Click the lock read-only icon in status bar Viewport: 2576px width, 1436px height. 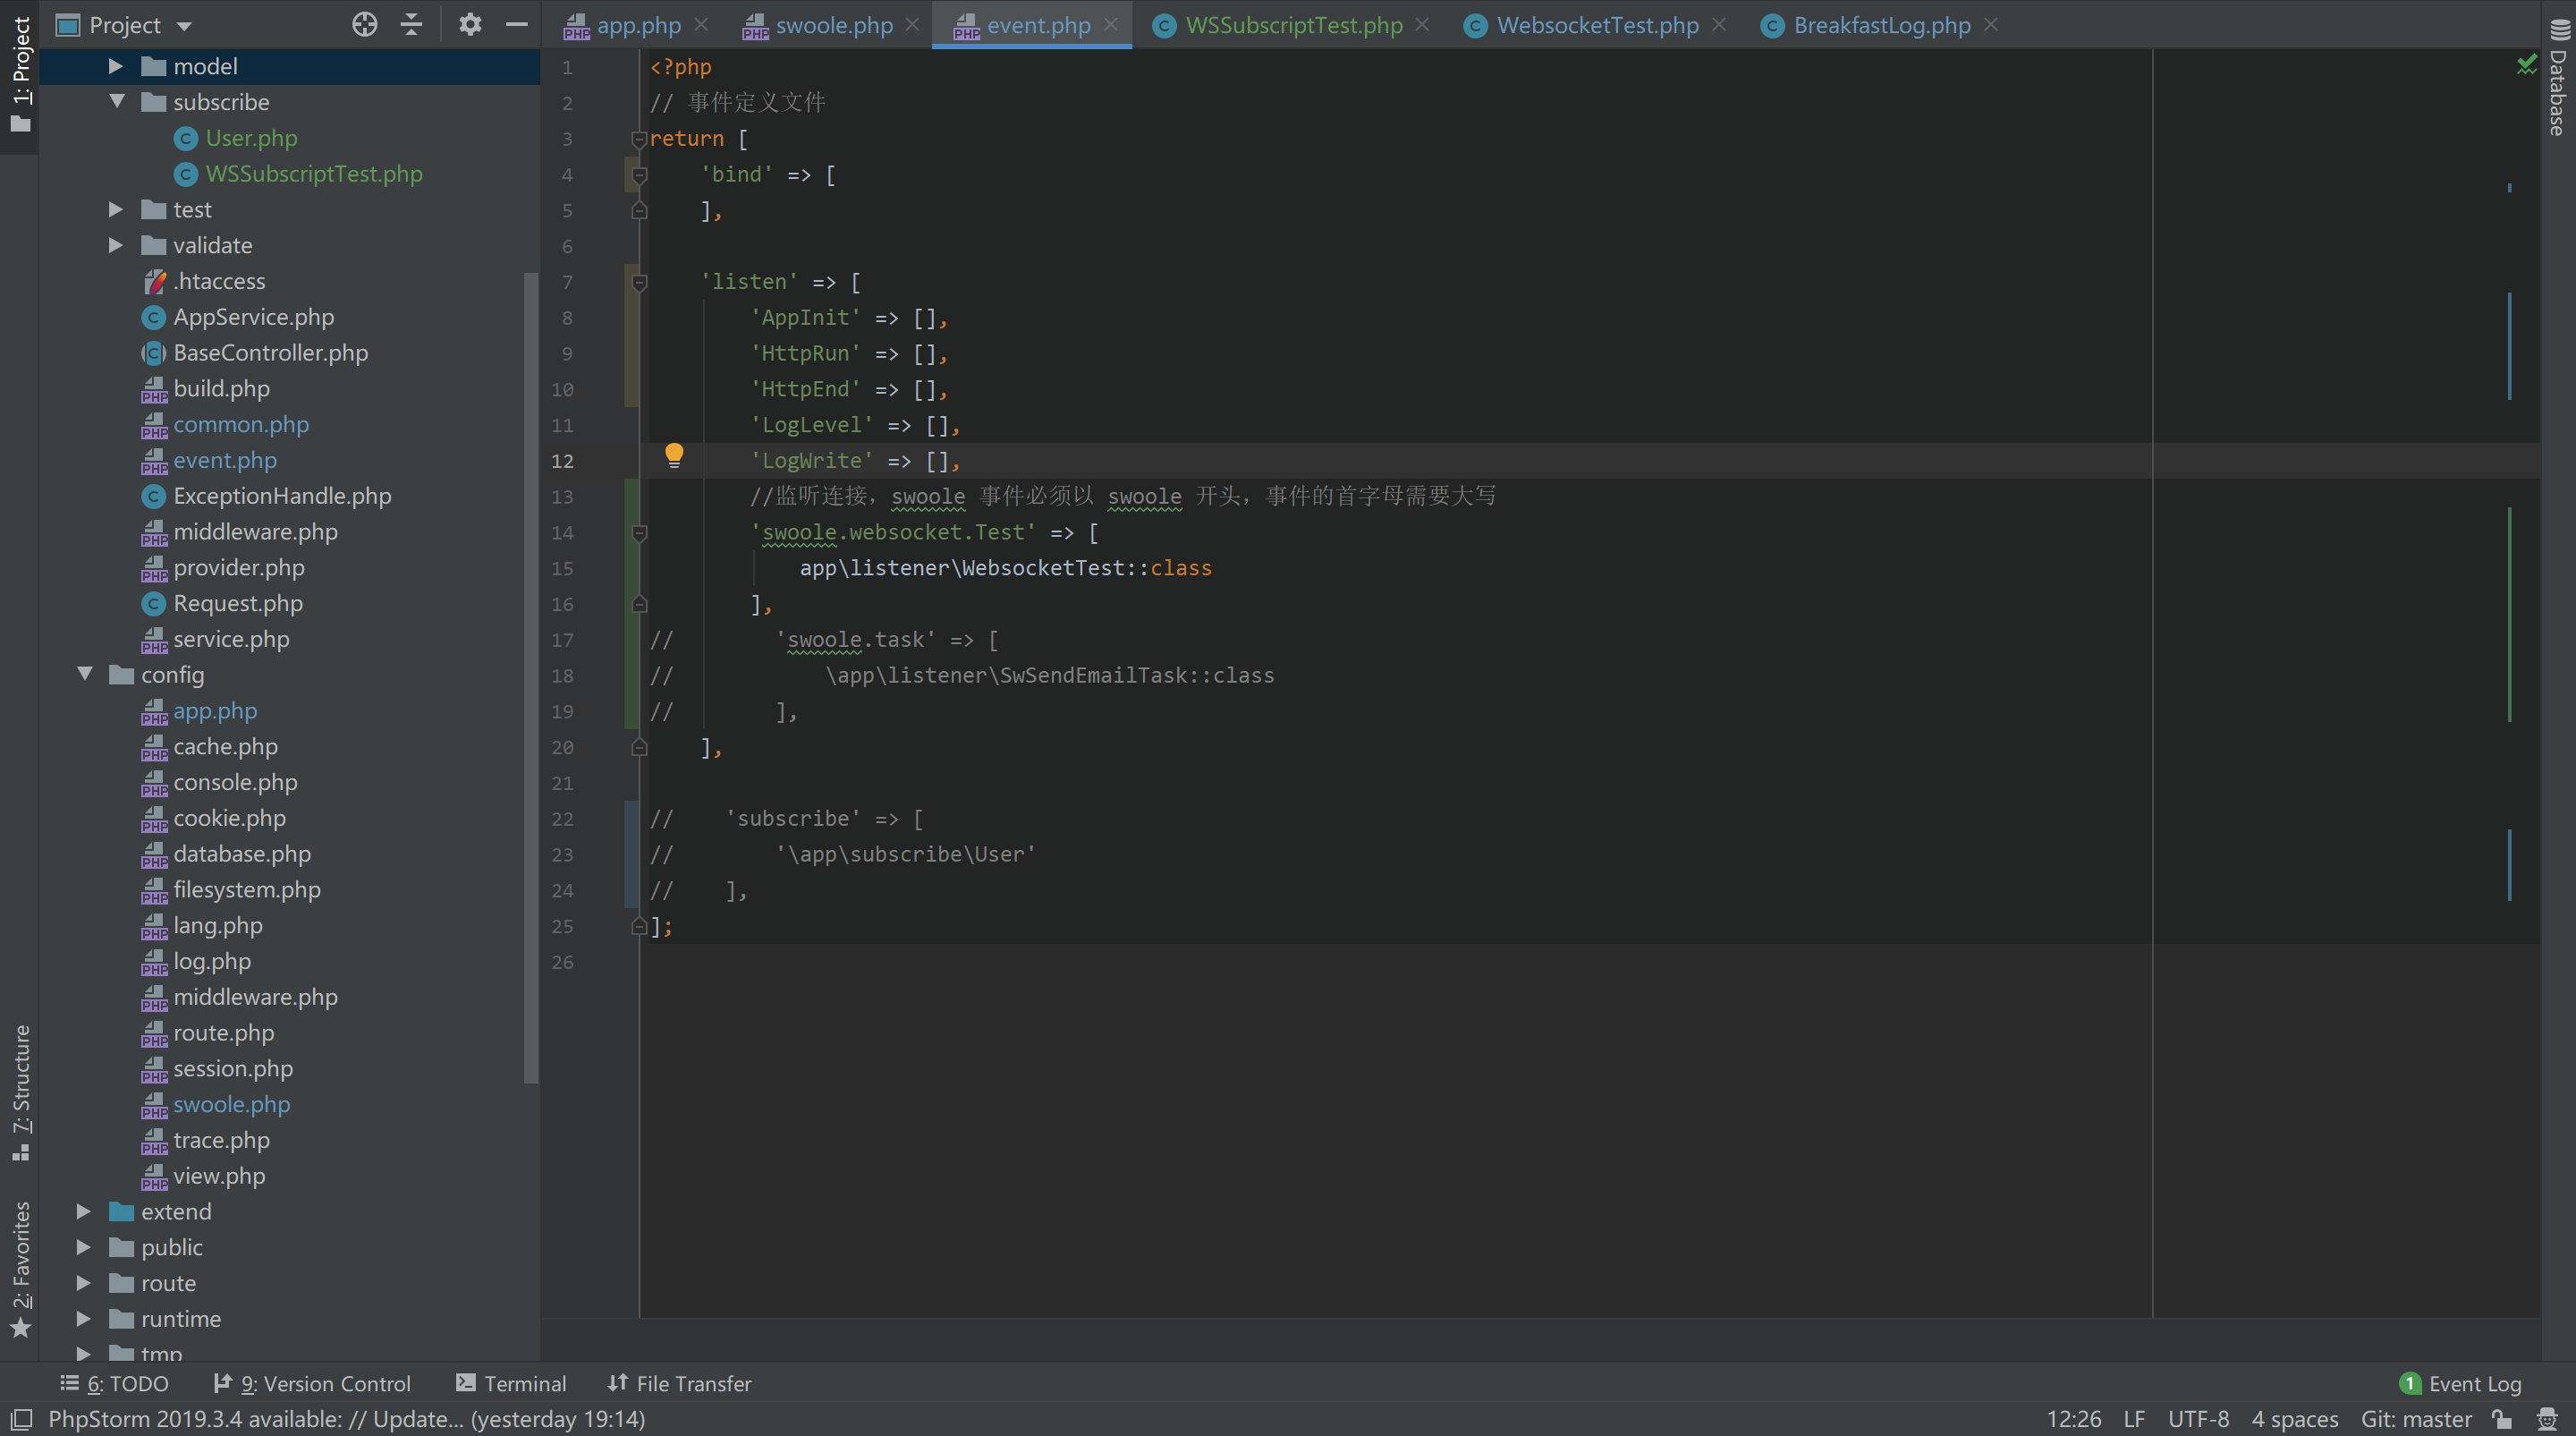(x=2502, y=1419)
